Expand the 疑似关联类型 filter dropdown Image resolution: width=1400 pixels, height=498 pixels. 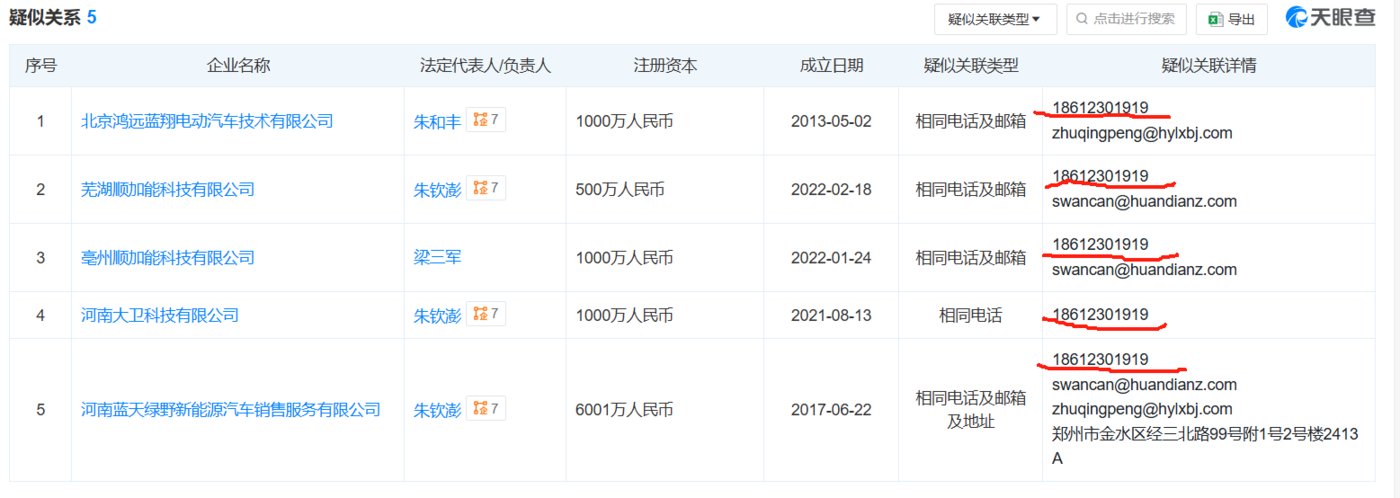(994, 19)
